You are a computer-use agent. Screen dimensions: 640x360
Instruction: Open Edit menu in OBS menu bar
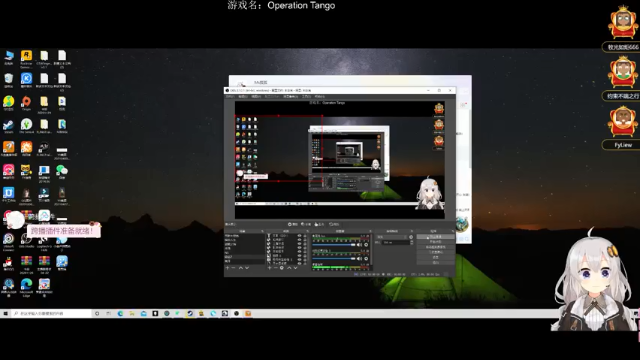coord(243,96)
